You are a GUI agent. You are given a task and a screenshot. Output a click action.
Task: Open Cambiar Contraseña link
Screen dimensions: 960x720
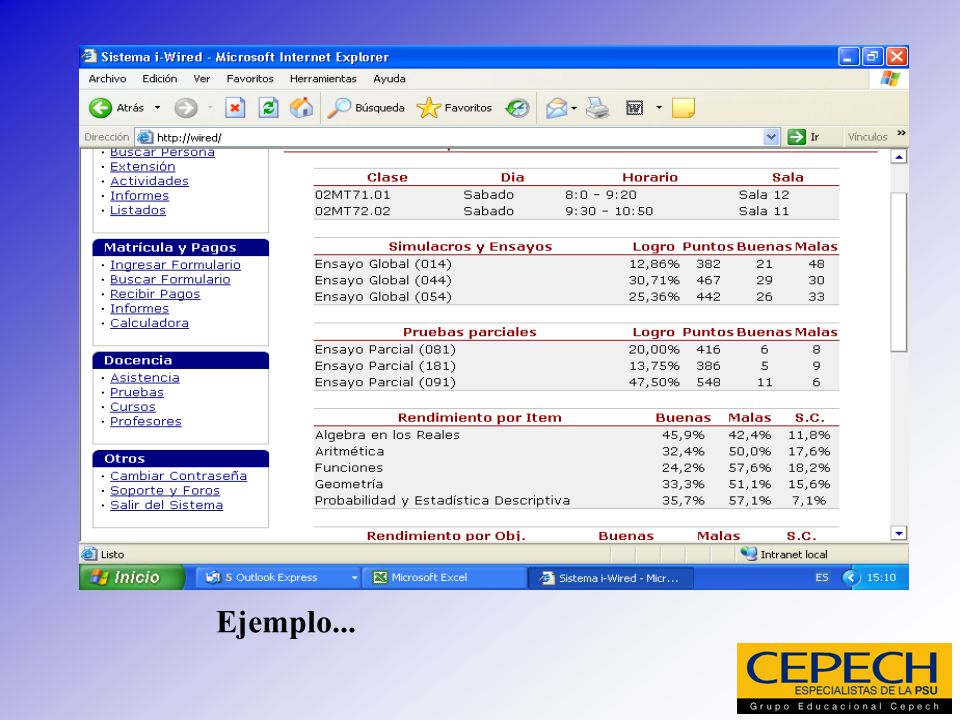pyautogui.click(x=178, y=476)
